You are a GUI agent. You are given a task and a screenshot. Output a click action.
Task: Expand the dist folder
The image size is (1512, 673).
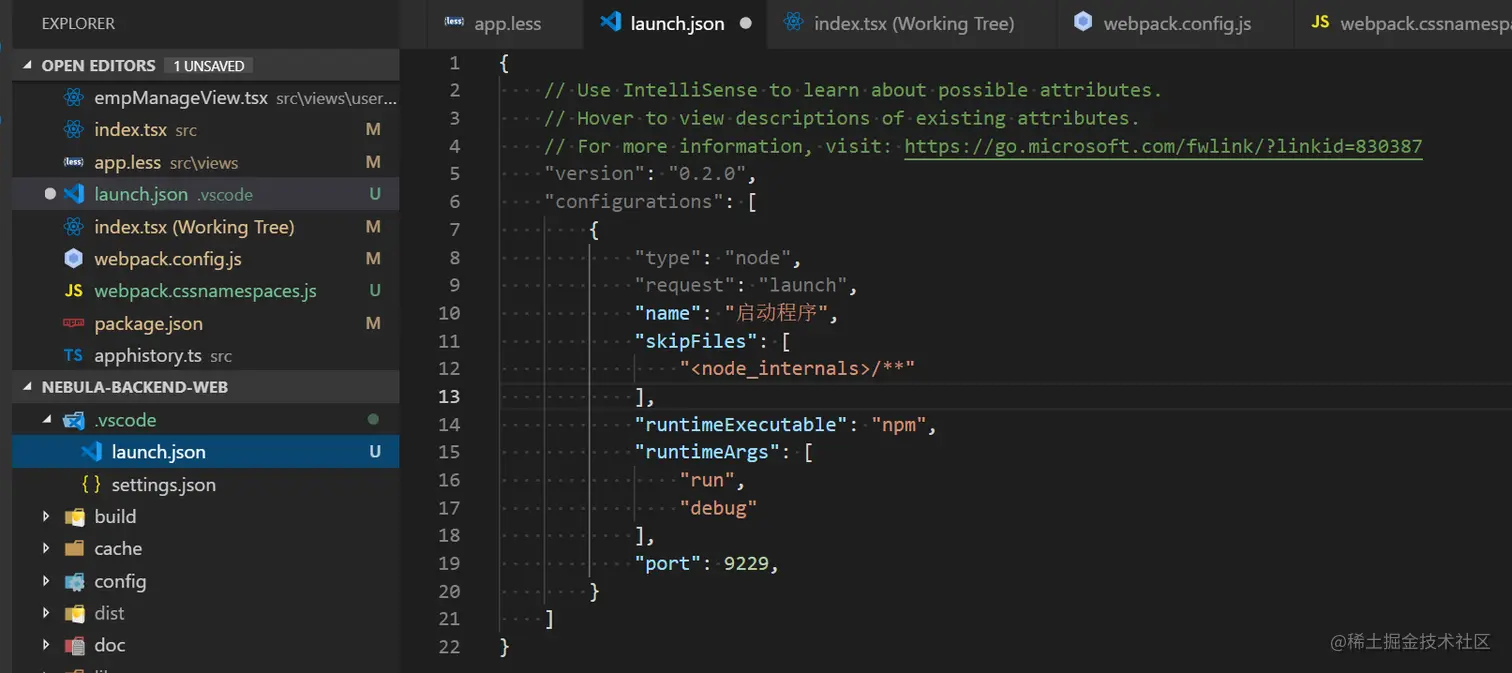[47, 613]
